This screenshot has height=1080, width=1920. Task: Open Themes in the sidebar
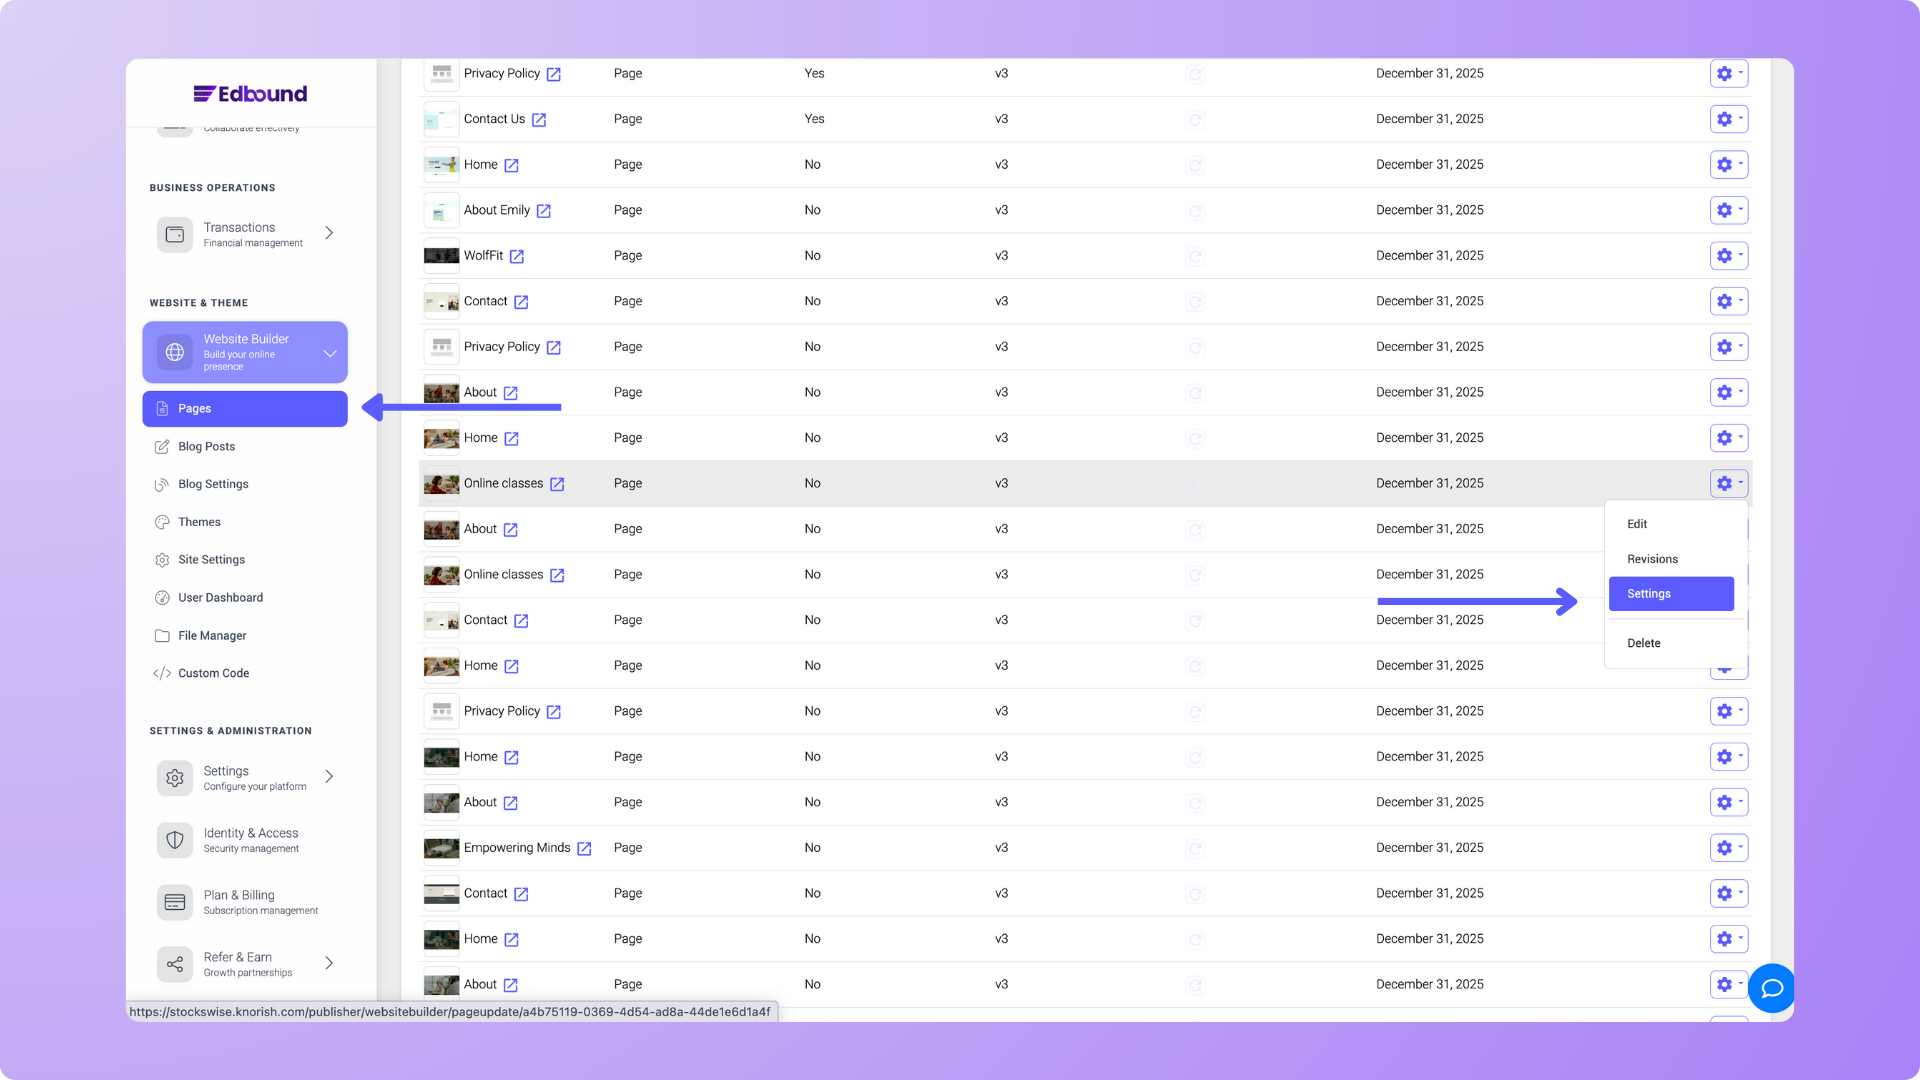(199, 522)
